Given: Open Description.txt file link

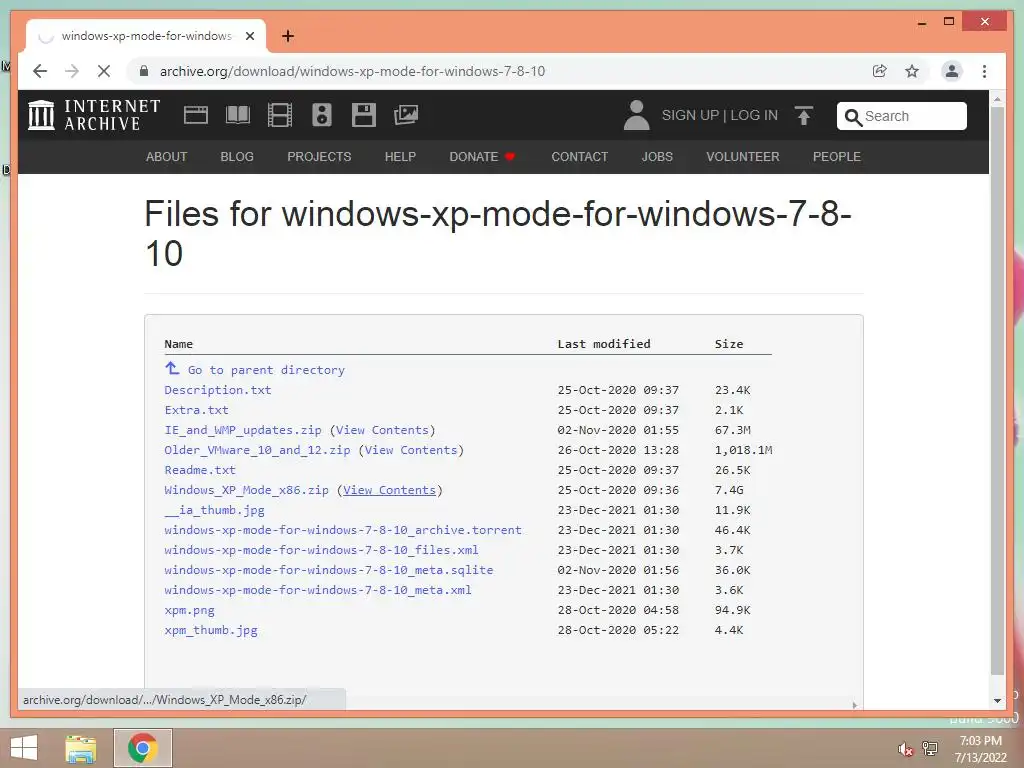Looking at the screenshot, I should (x=217, y=390).
